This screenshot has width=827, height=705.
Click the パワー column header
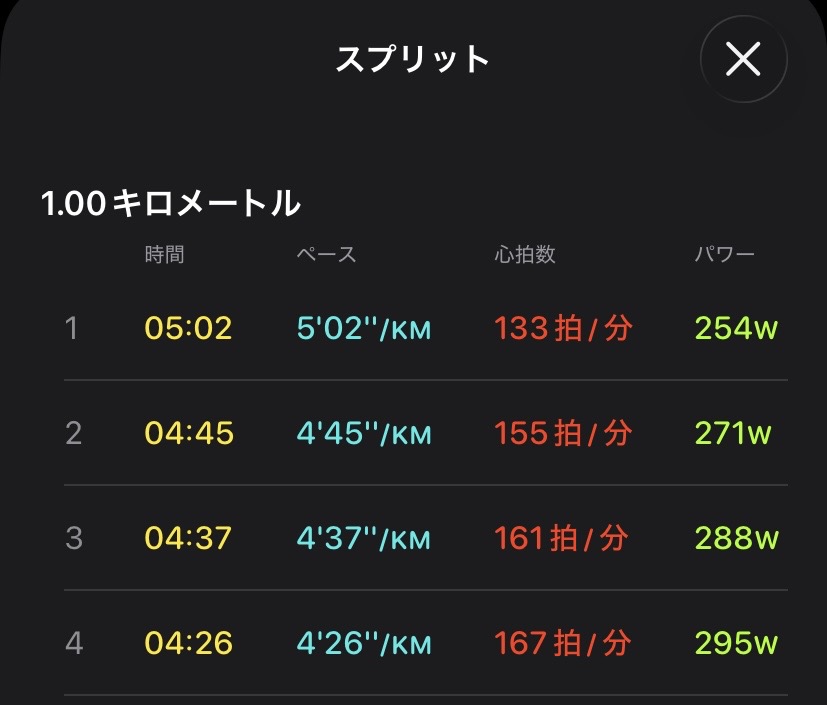[725, 255]
